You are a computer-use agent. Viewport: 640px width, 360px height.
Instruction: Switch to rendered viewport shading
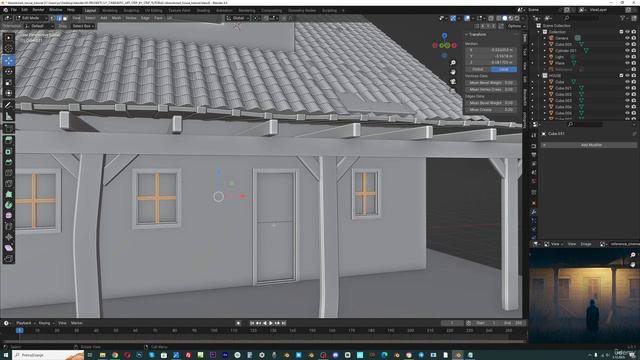click(517, 18)
